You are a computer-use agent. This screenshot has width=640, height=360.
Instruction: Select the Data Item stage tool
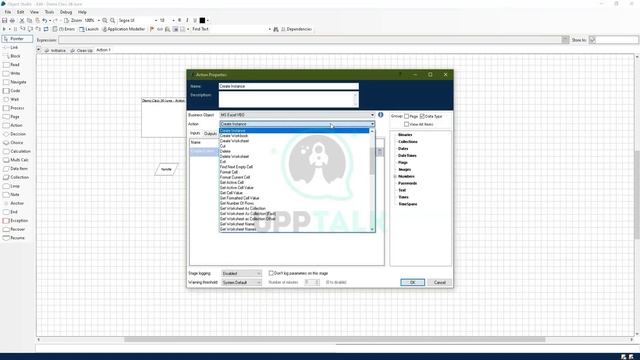(19, 168)
